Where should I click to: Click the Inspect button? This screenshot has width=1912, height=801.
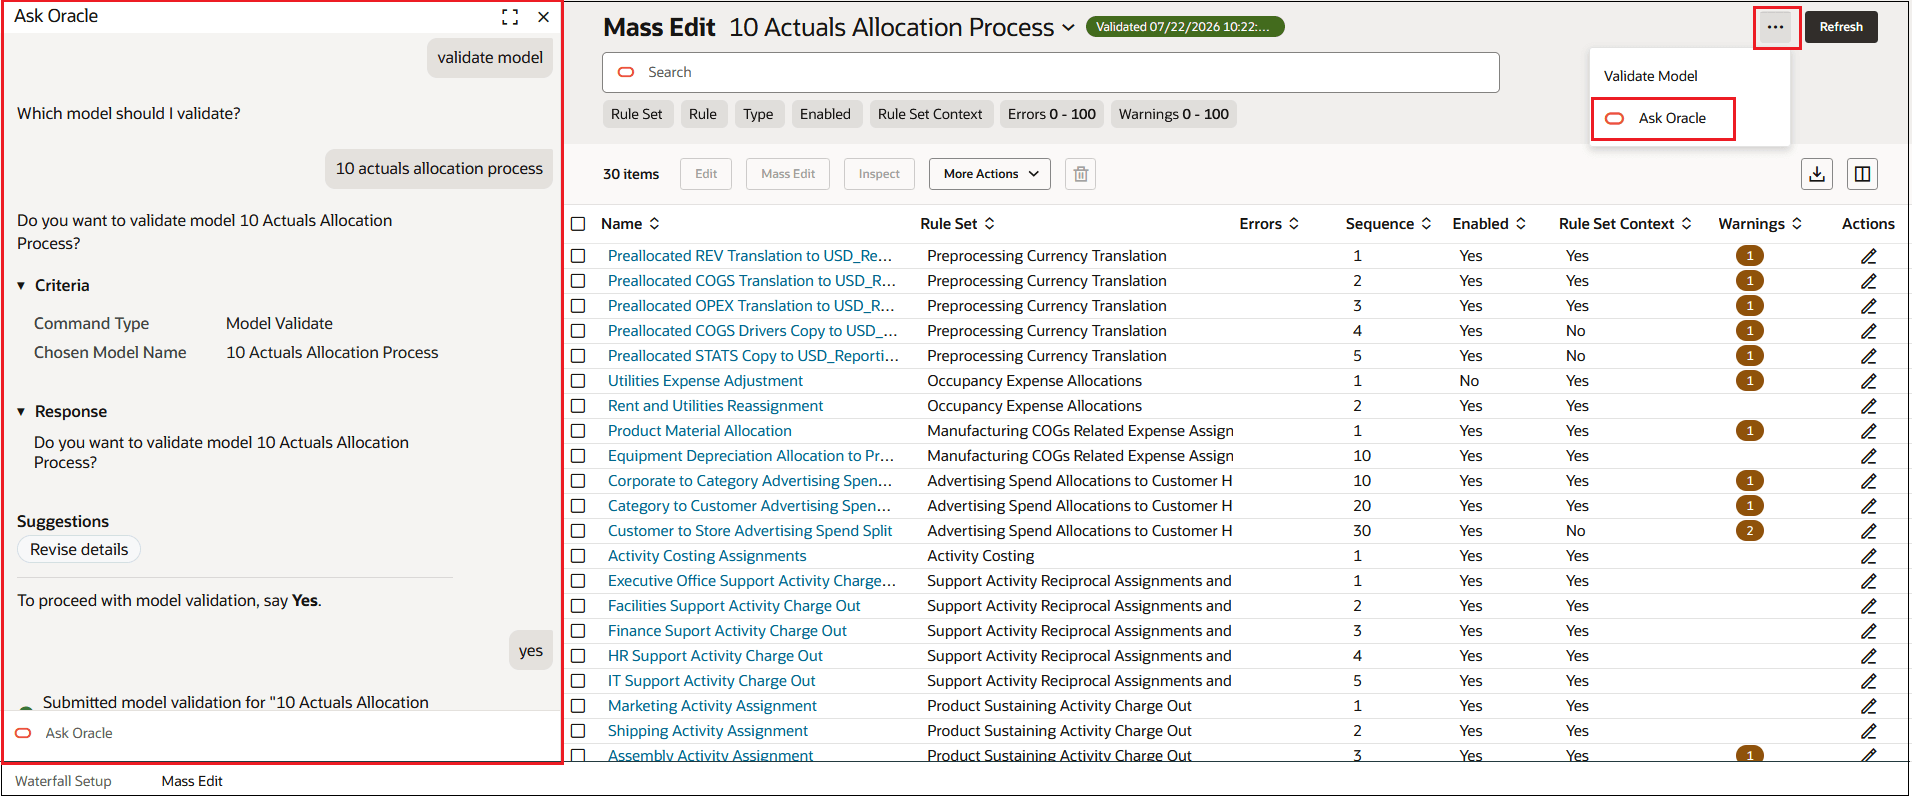point(879,174)
